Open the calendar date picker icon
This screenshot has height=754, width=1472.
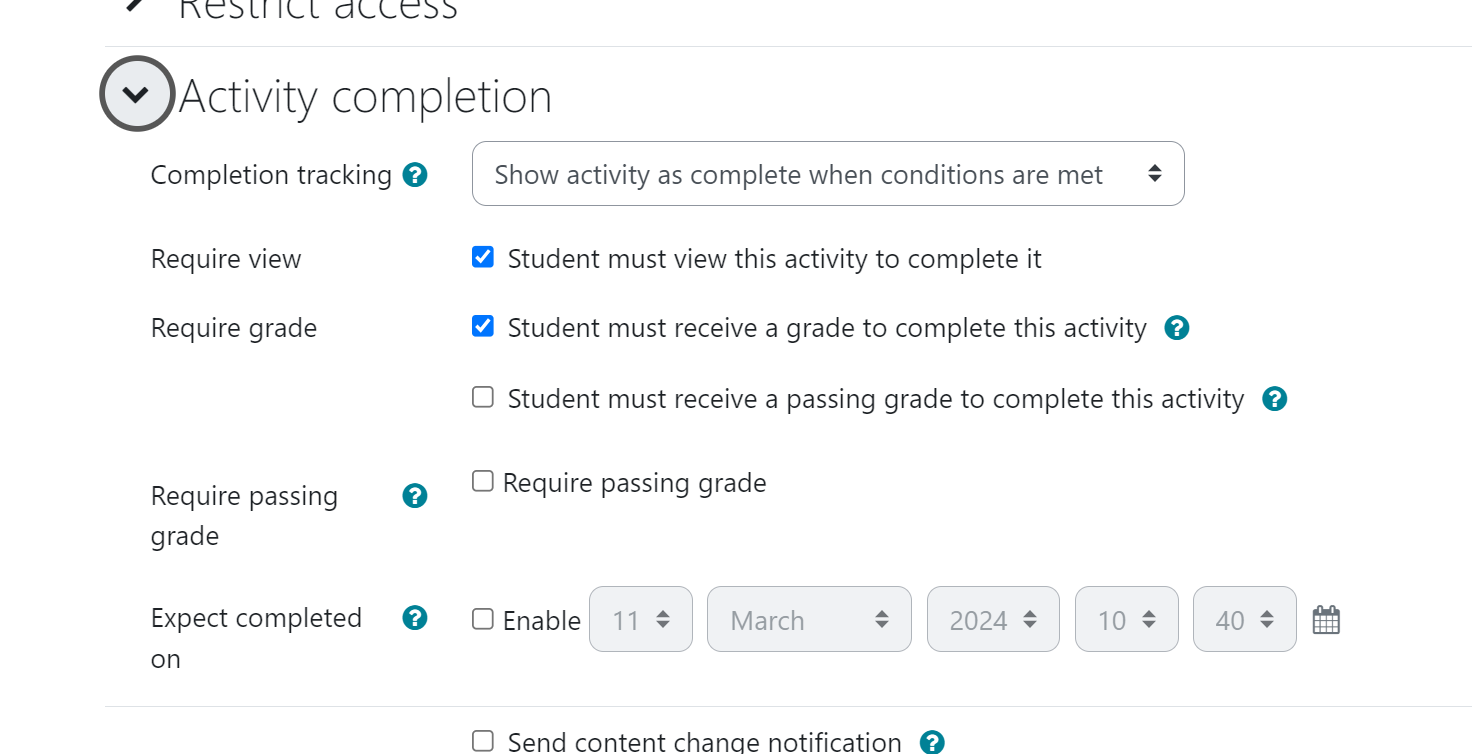coord(1326,620)
